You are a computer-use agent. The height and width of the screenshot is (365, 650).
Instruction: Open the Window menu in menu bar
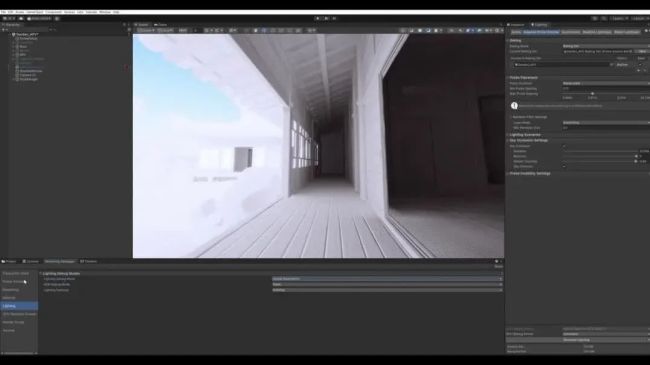pyautogui.click(x=105, y=12)
